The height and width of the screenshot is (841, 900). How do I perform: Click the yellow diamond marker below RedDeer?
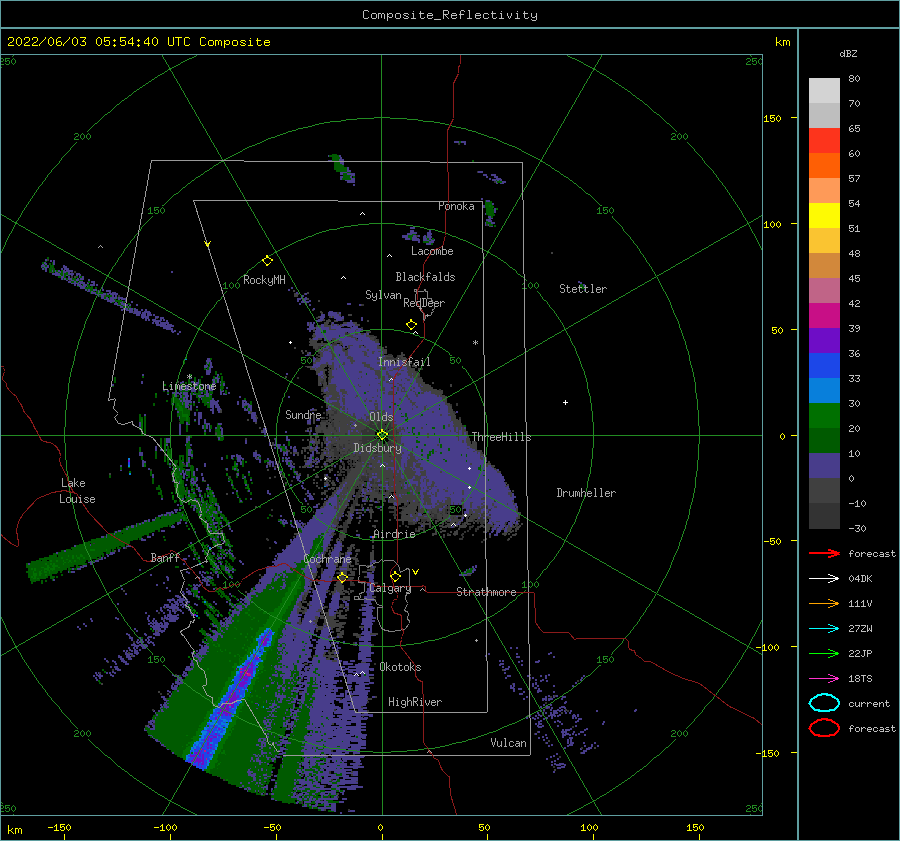tap(411, 325)
